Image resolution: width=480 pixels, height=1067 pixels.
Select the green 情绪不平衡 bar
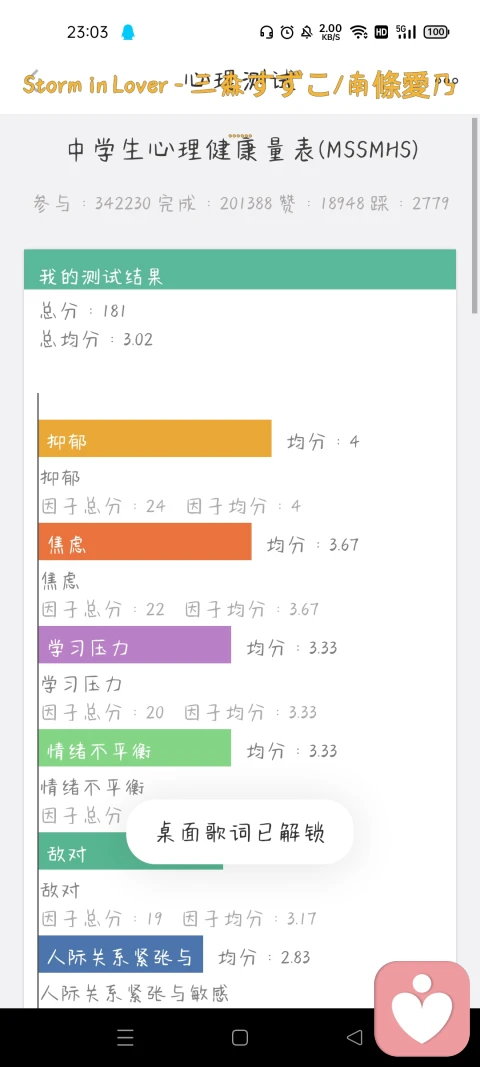134,748
